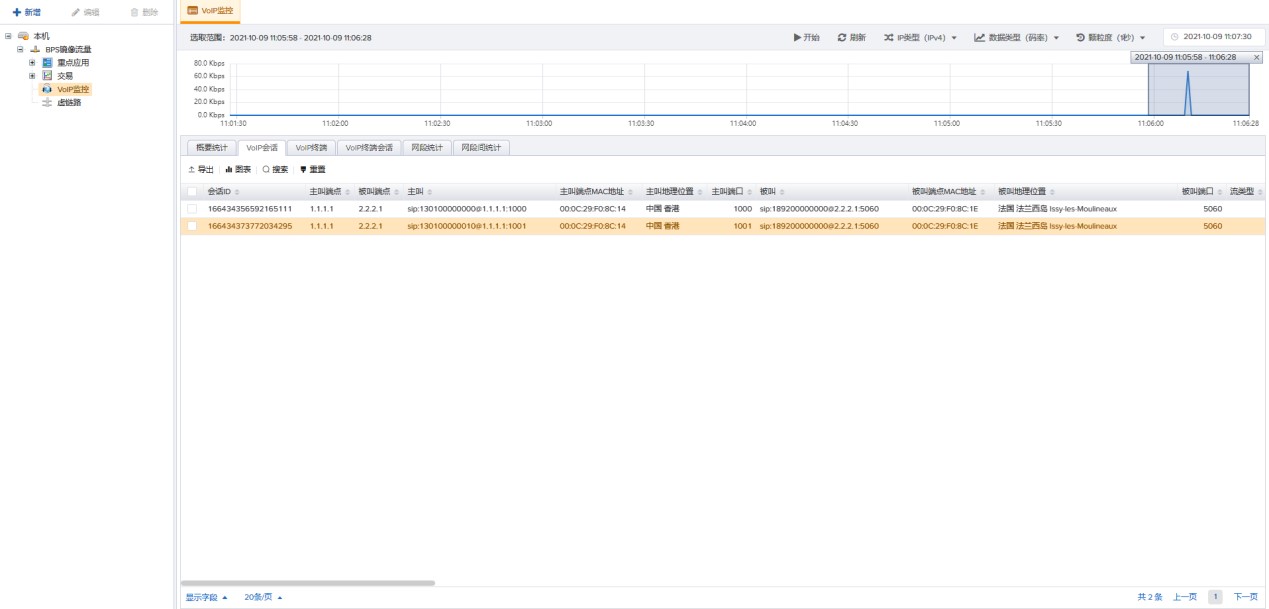Image resolution: width=1269 pixels, height=609 pixels.
Task: Switch to the 概要统计 tab
Action: click(211, 147)
